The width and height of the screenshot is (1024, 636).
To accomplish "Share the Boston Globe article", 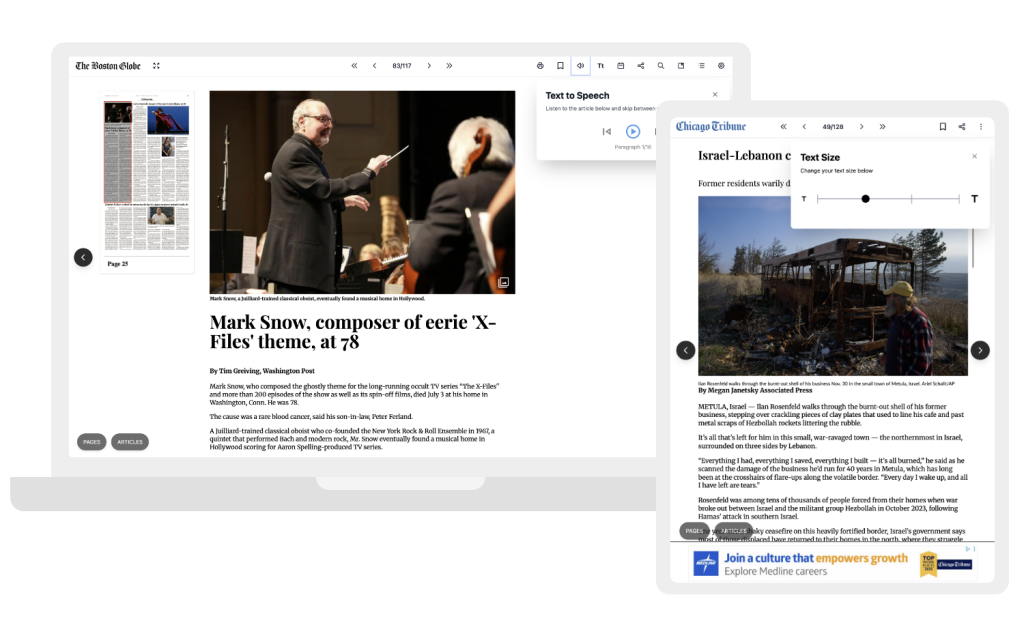I will [x=640, y=66].
